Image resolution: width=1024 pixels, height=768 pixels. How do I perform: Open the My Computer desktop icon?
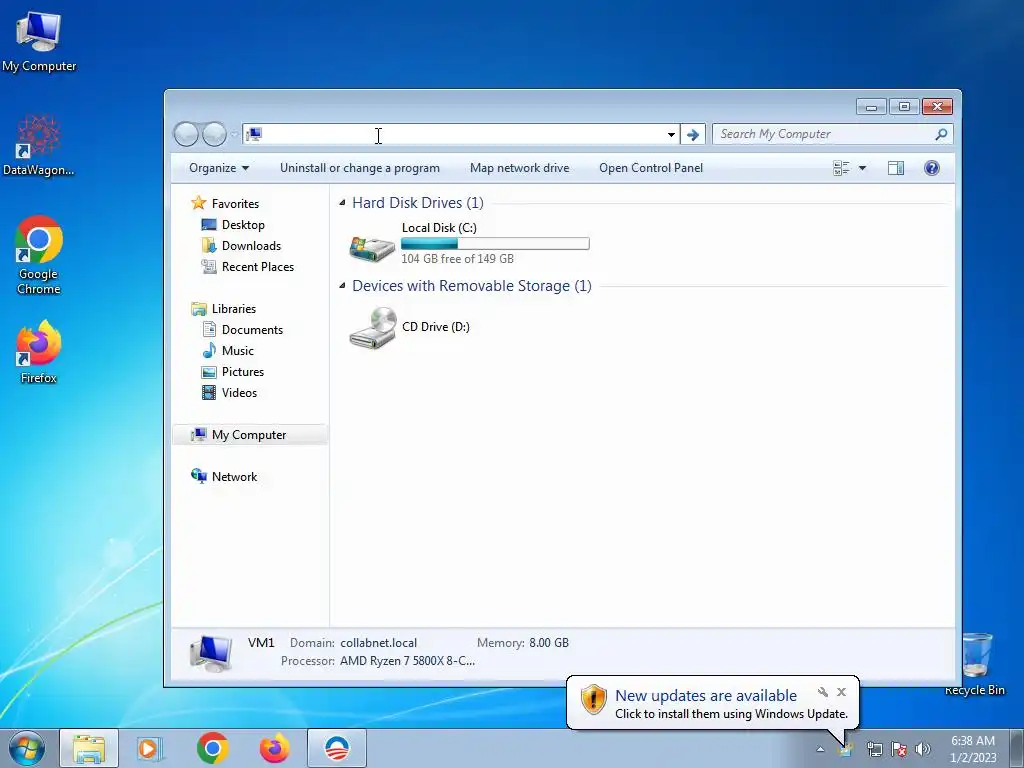point(39,40)
